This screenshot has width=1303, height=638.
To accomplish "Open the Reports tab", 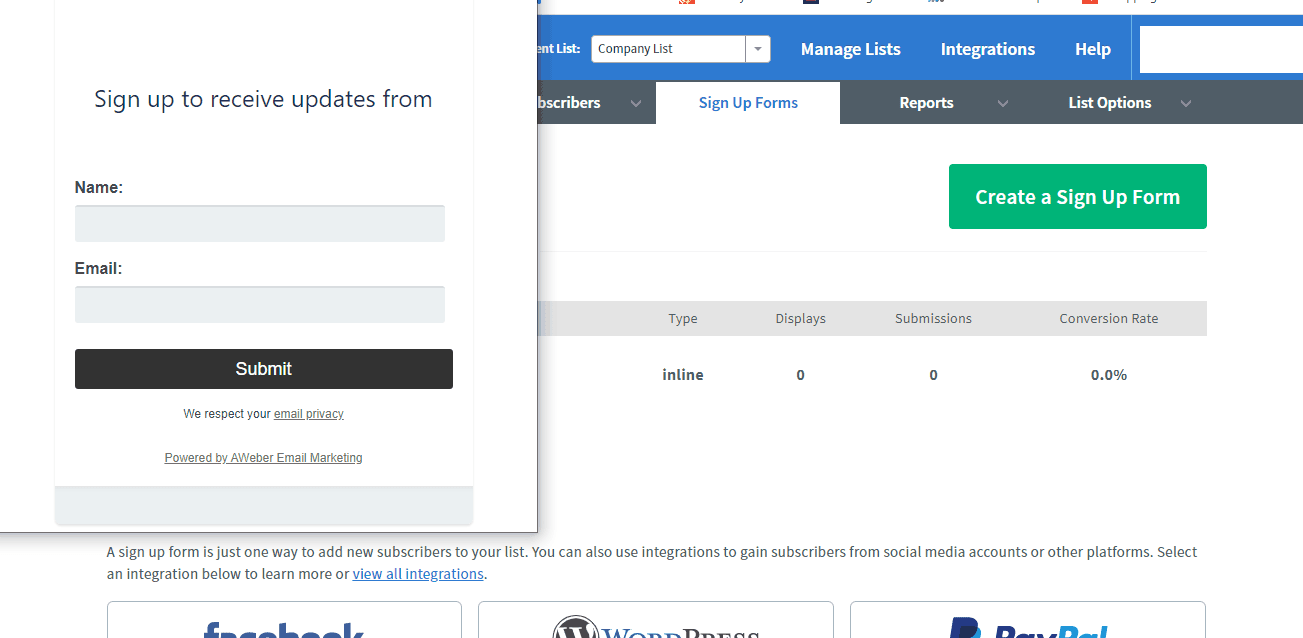I will pos(926,103).
